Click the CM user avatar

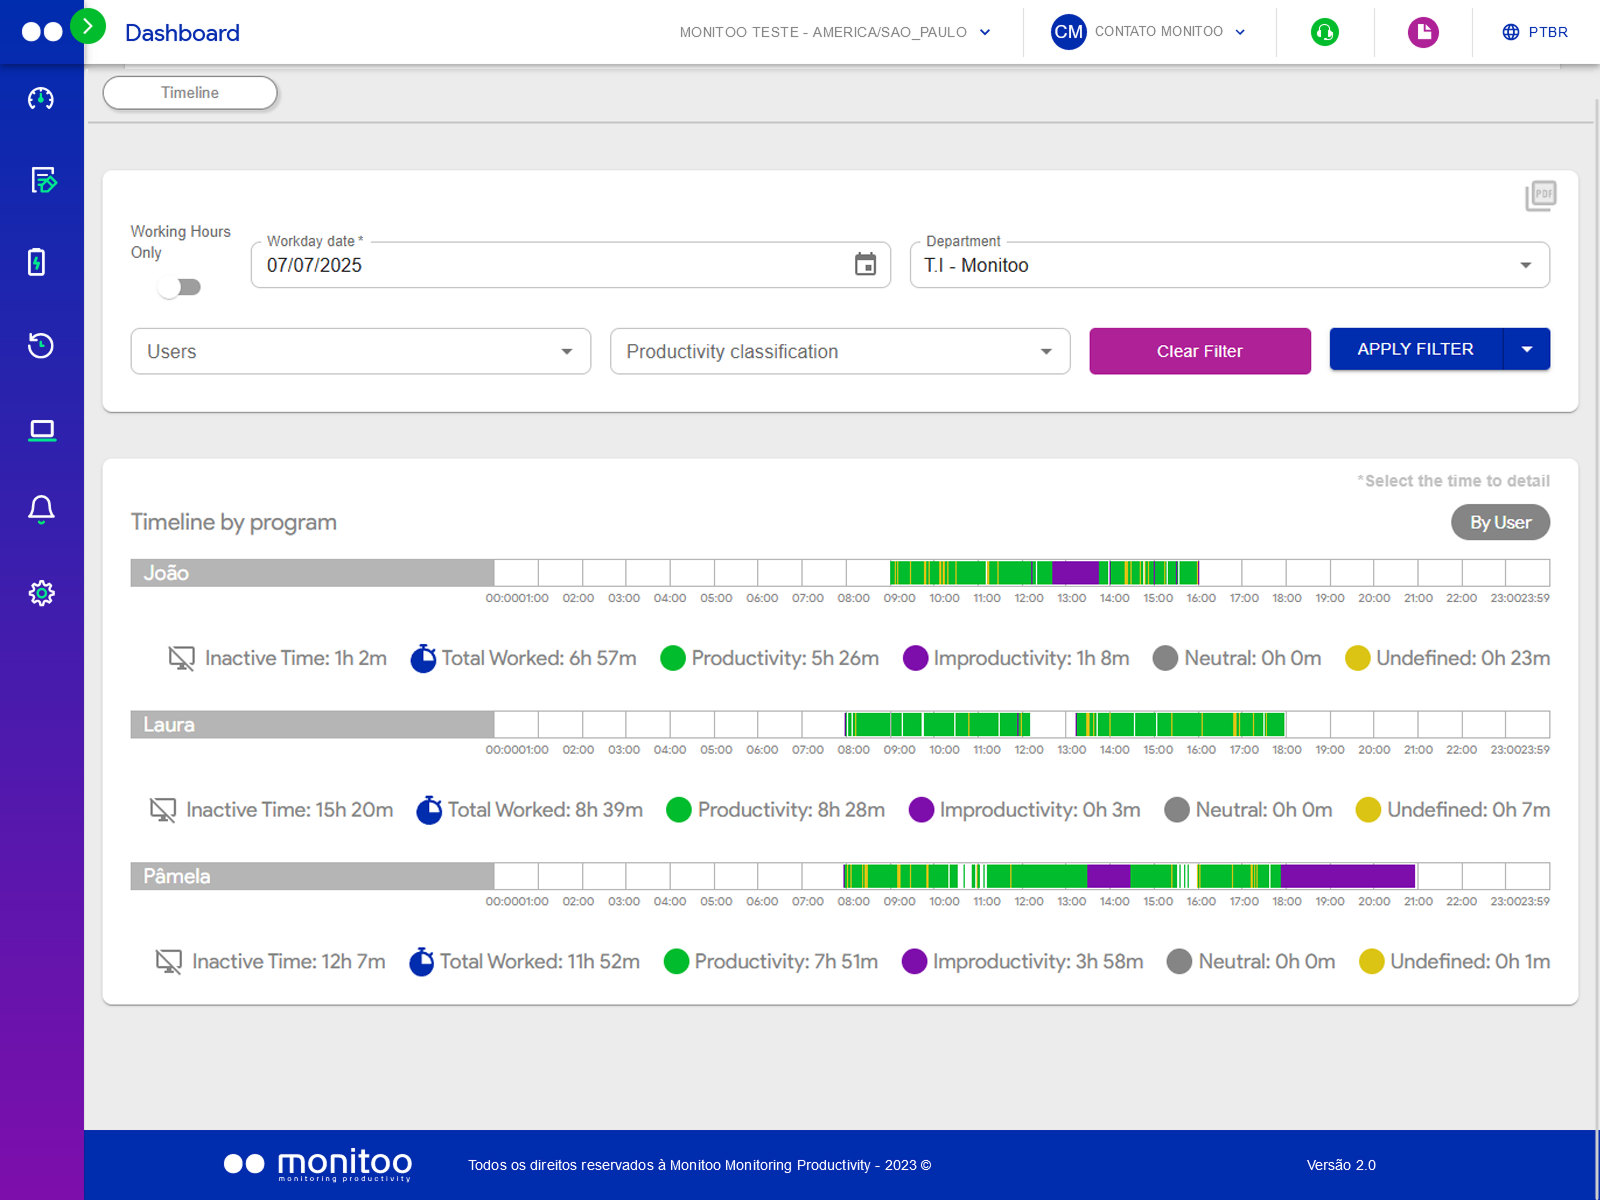(1069, 32)
